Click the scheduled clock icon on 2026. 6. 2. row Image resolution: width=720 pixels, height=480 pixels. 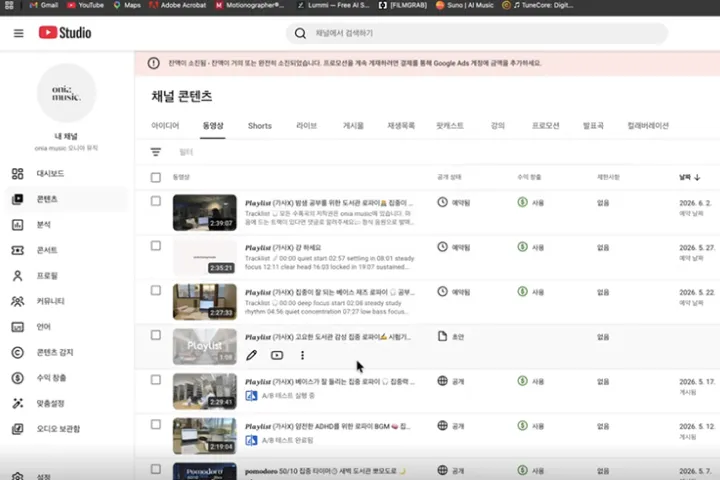(442, 202)
